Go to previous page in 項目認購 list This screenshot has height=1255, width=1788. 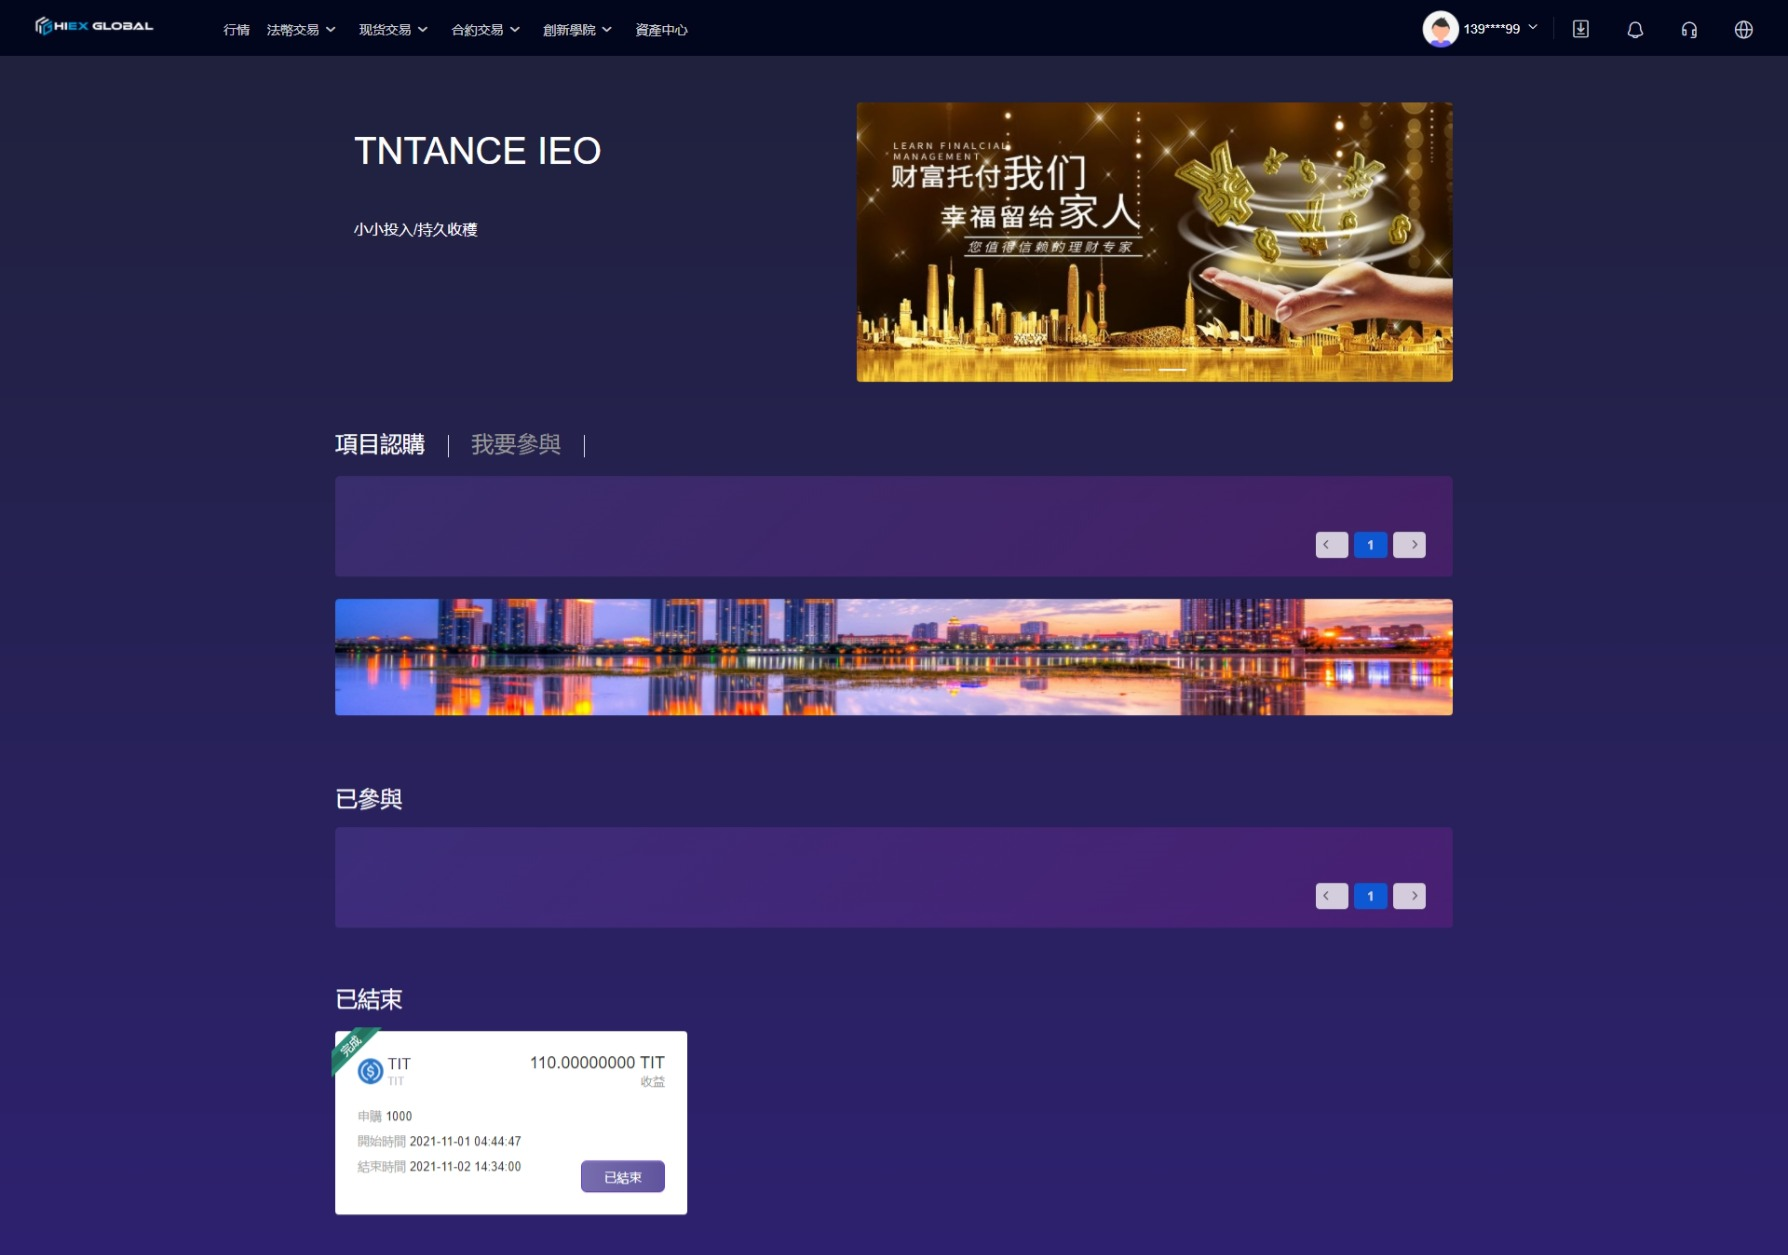[1331, 545]
